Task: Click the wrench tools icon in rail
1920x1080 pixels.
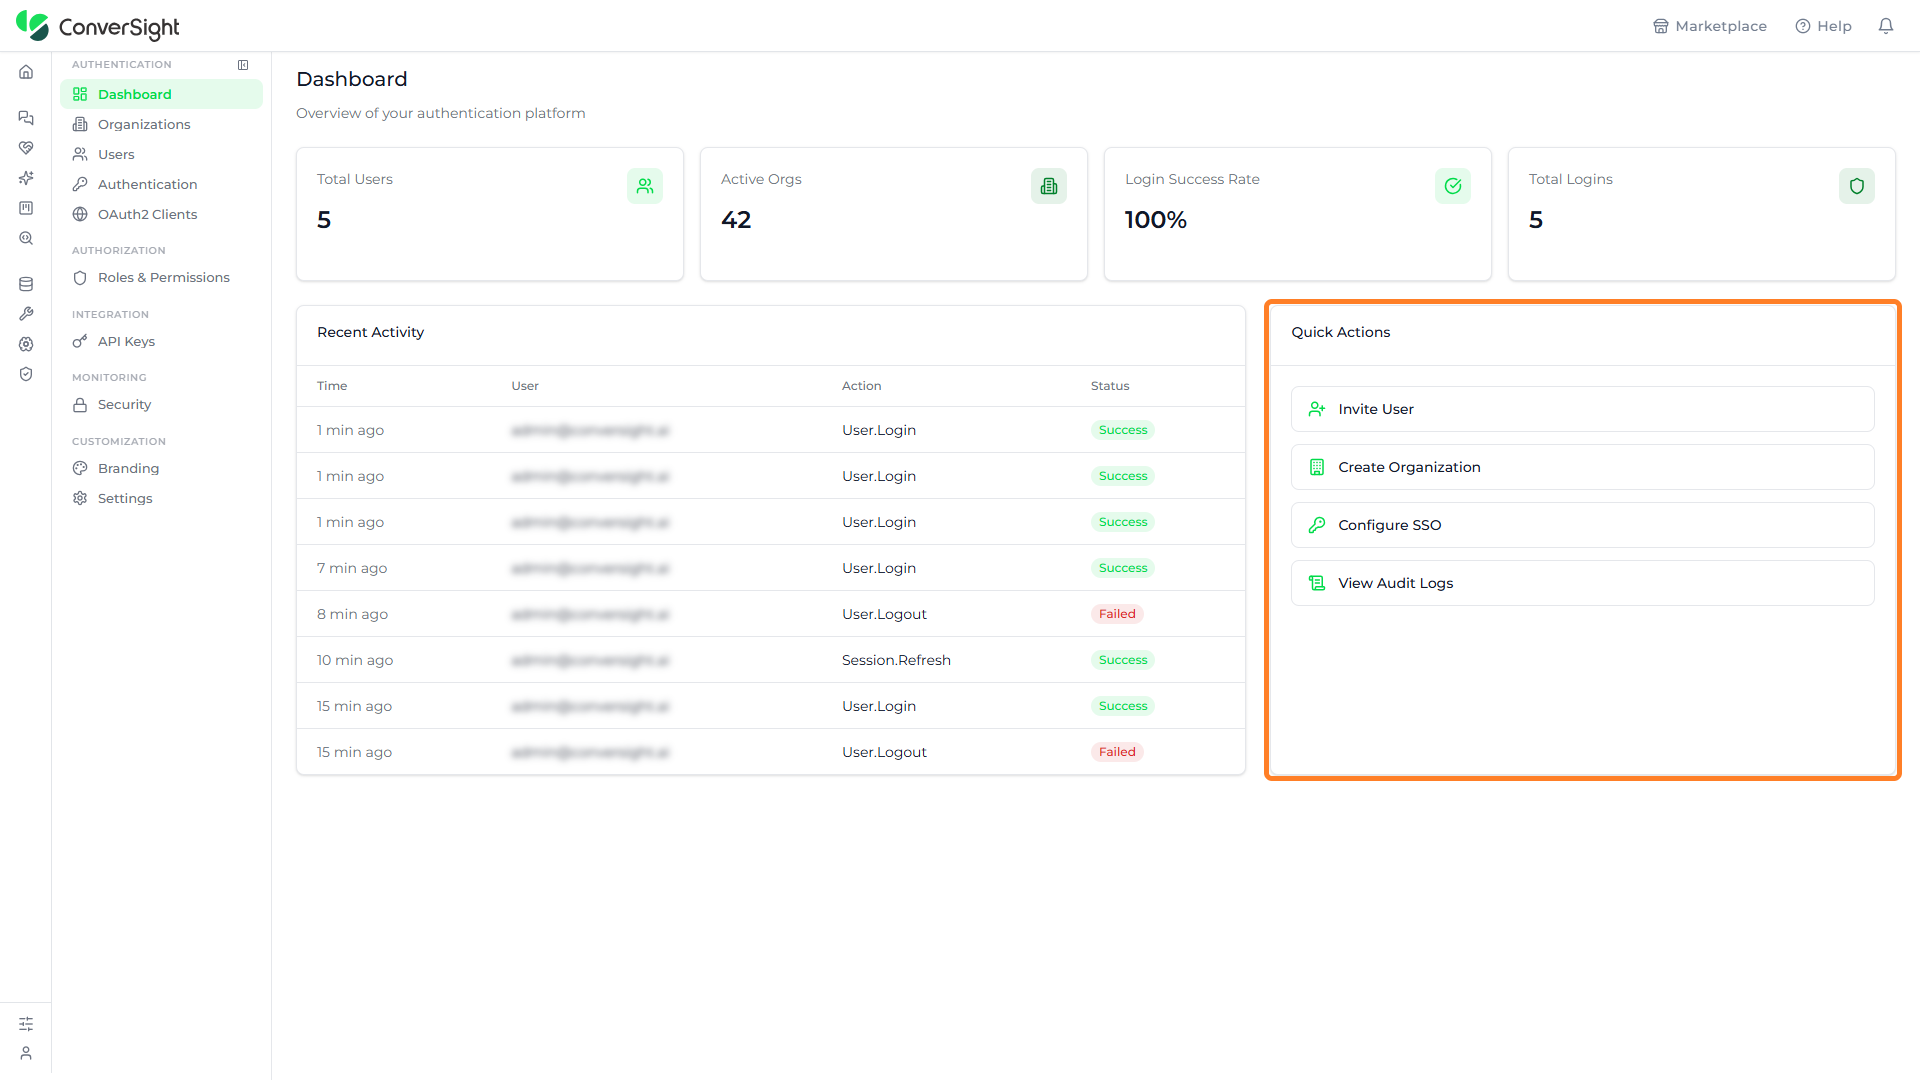Action: point(26,314)
